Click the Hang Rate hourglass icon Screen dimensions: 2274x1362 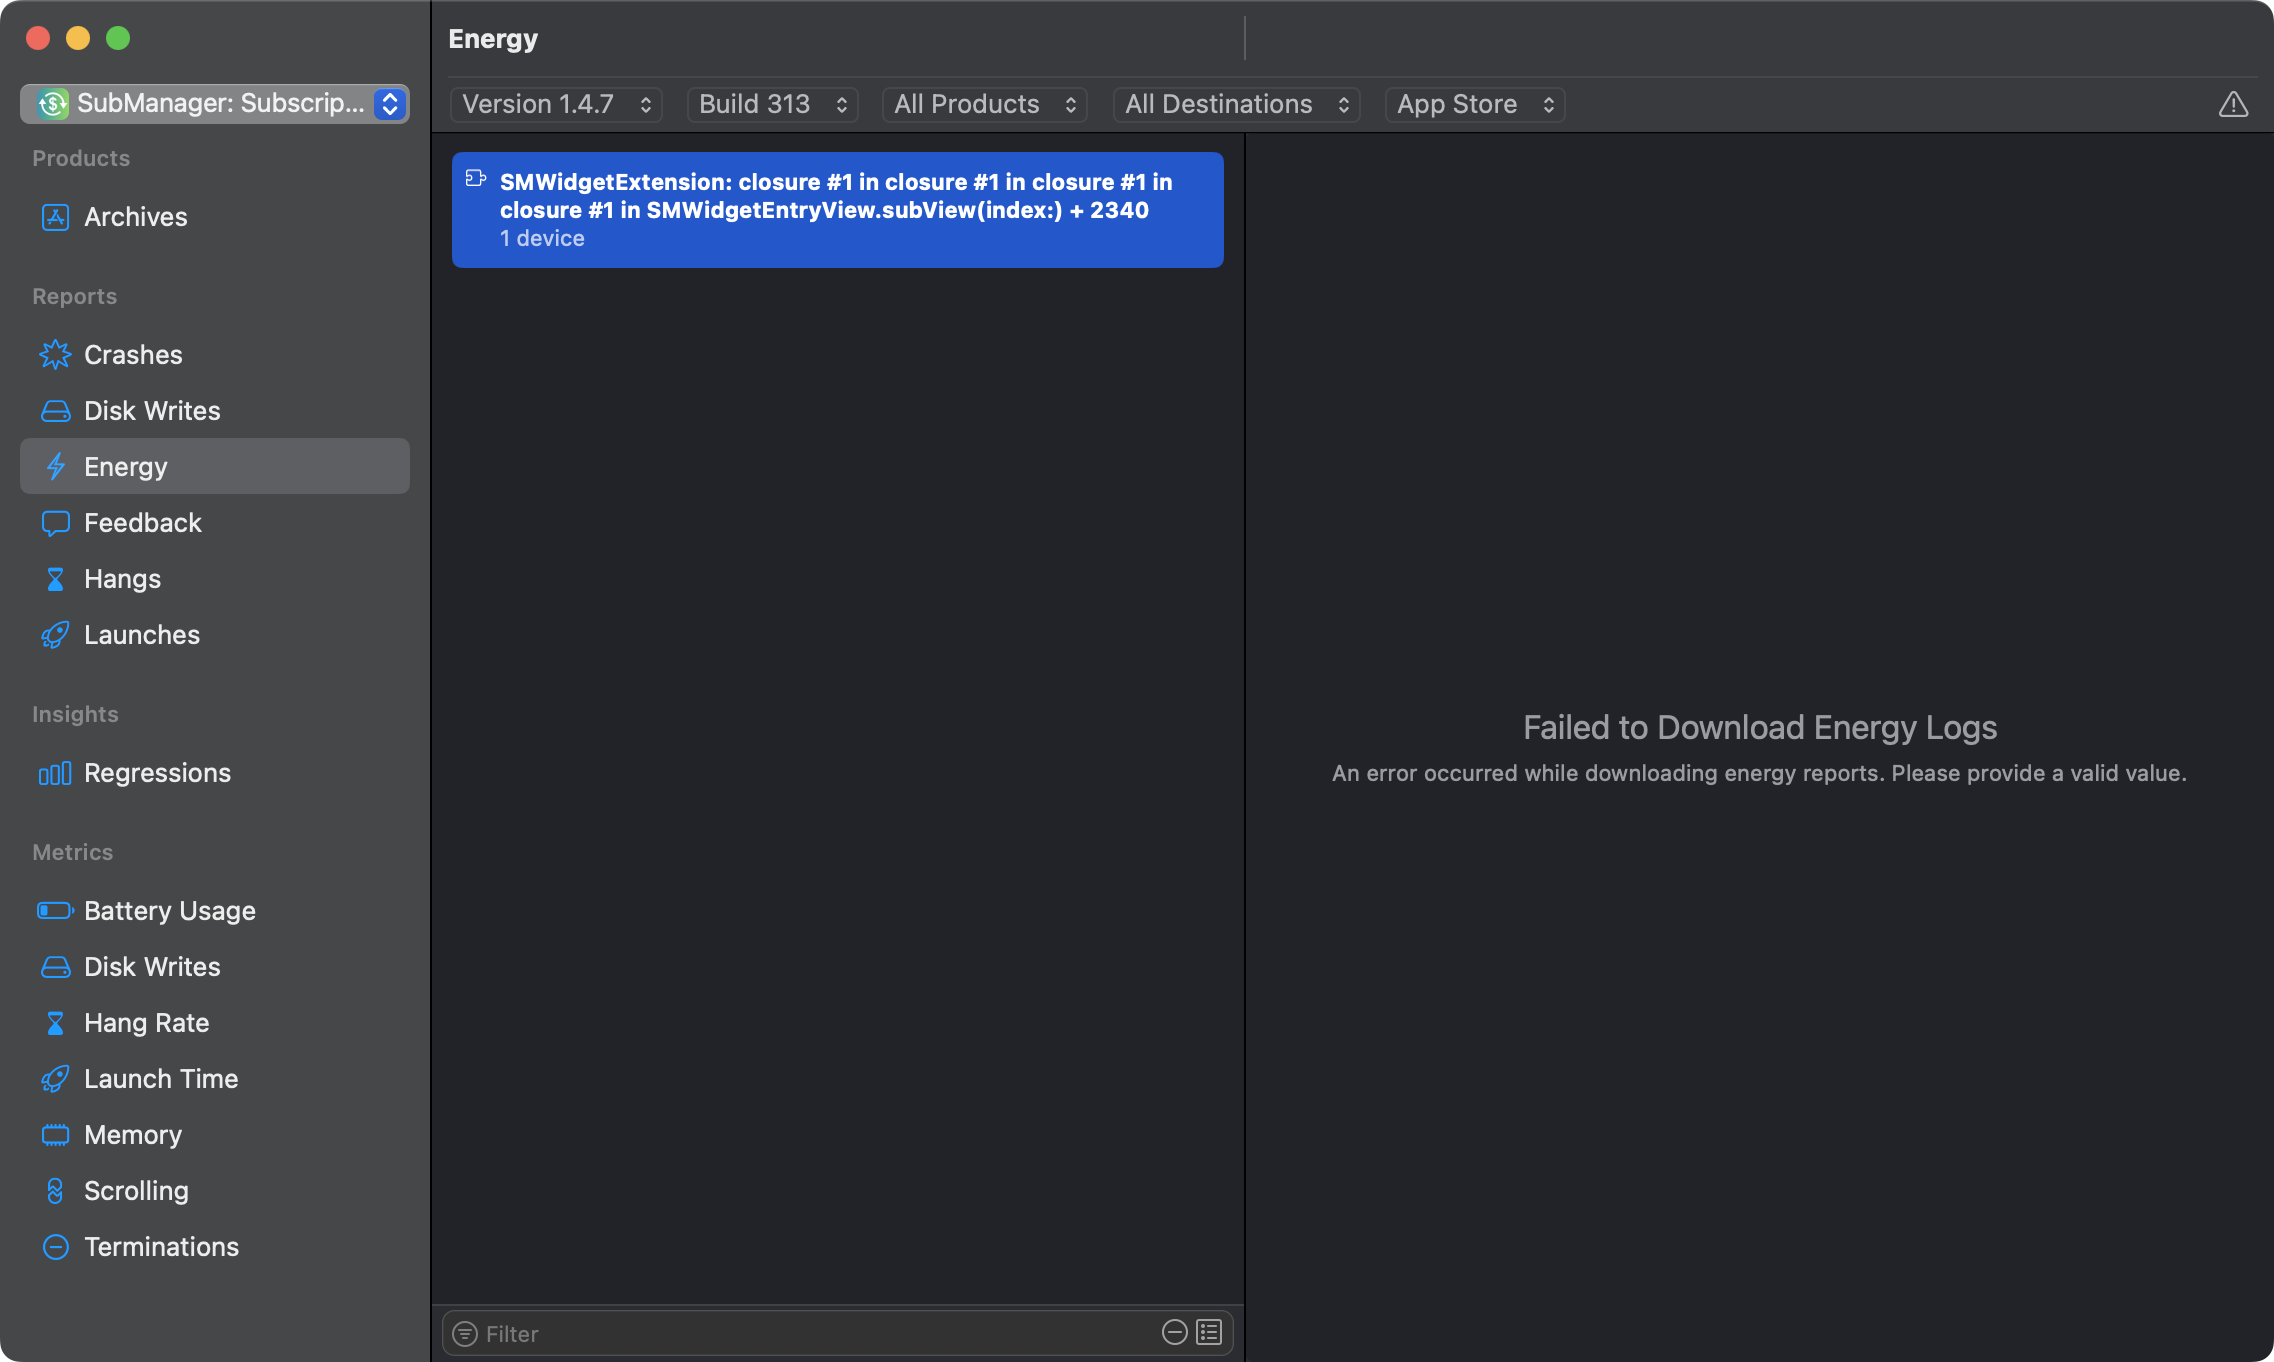55,1023
